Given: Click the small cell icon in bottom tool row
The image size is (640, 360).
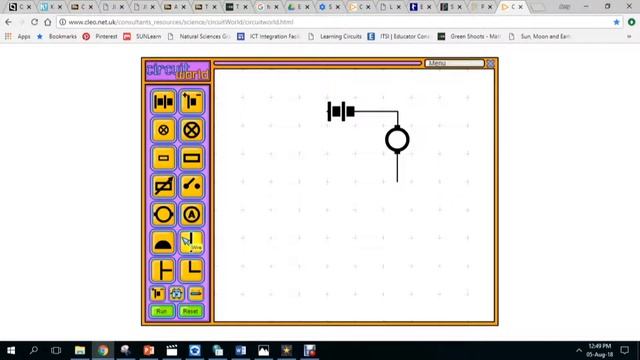Looking at the screenshot, I should pos(158,293).
